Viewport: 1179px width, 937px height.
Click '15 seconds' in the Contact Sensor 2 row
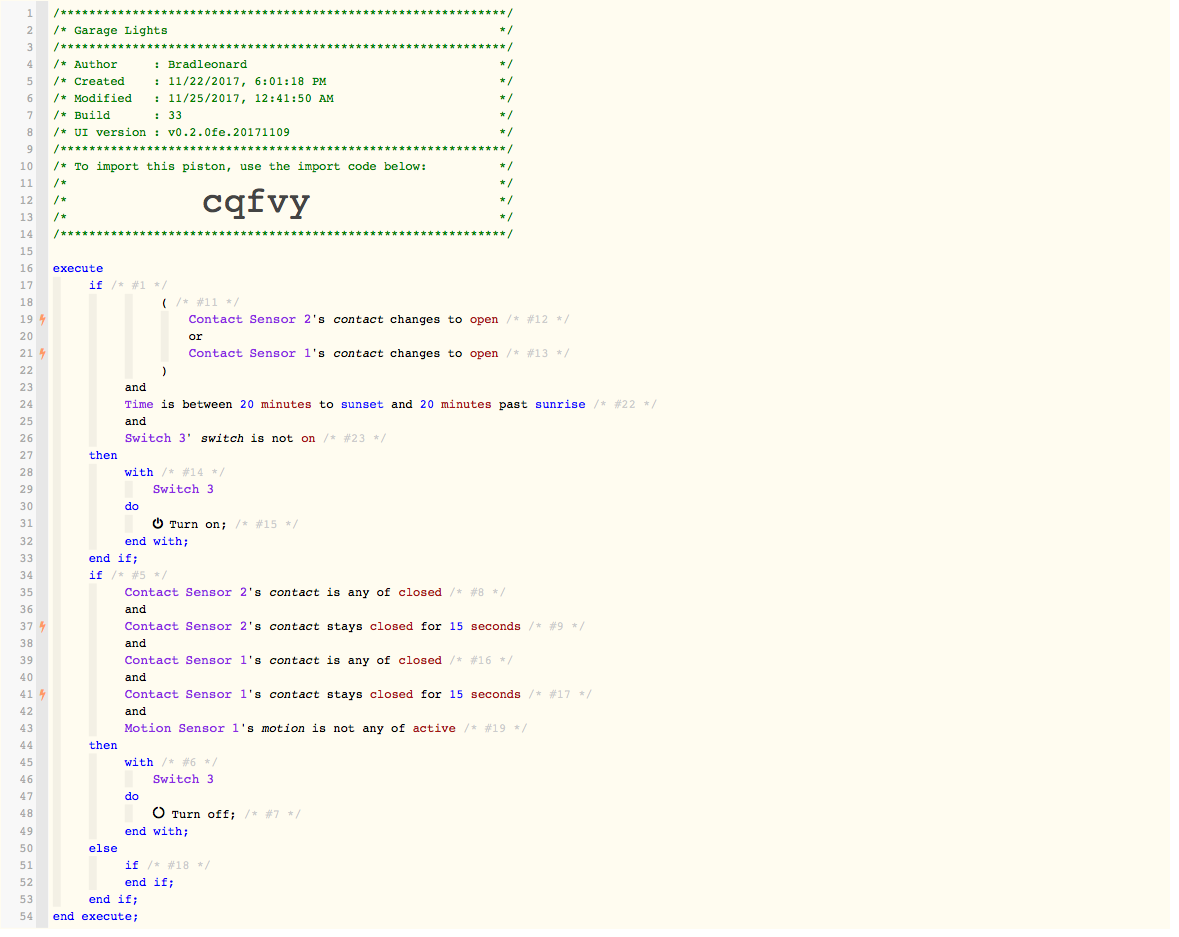[485, 626]
